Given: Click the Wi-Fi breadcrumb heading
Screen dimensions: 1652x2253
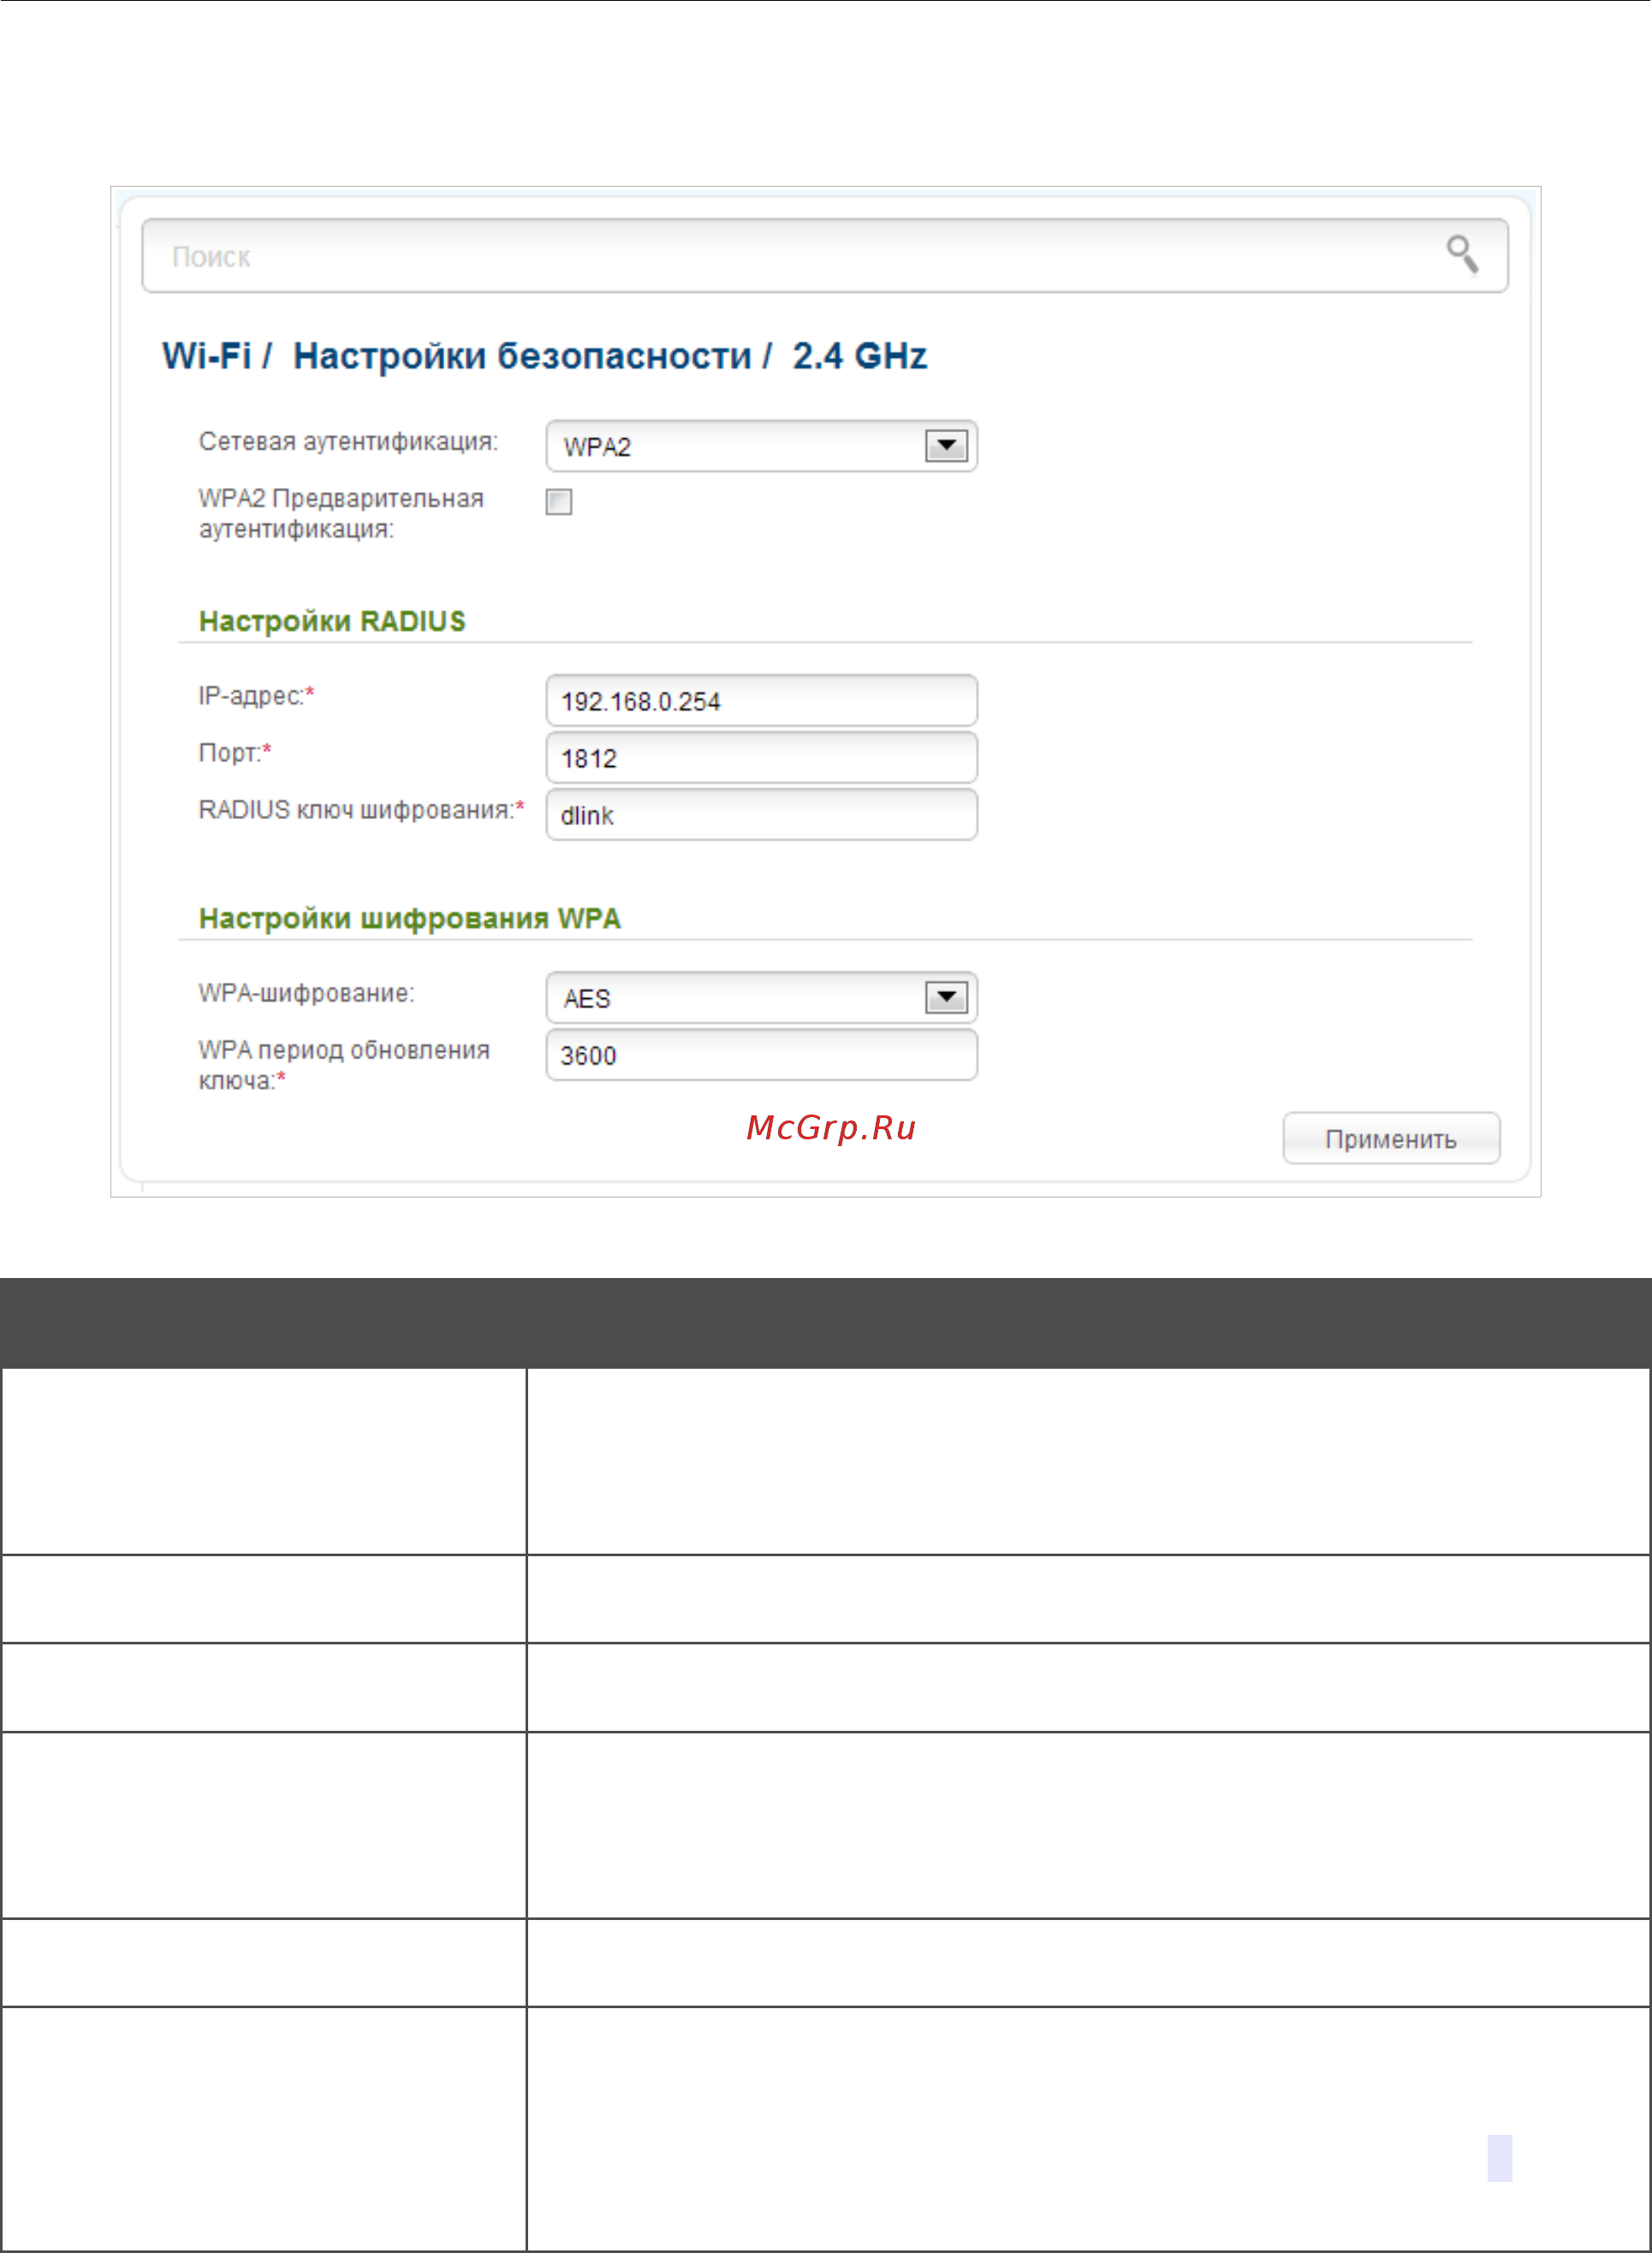Looking at the screenshot, I should point(207,356).
